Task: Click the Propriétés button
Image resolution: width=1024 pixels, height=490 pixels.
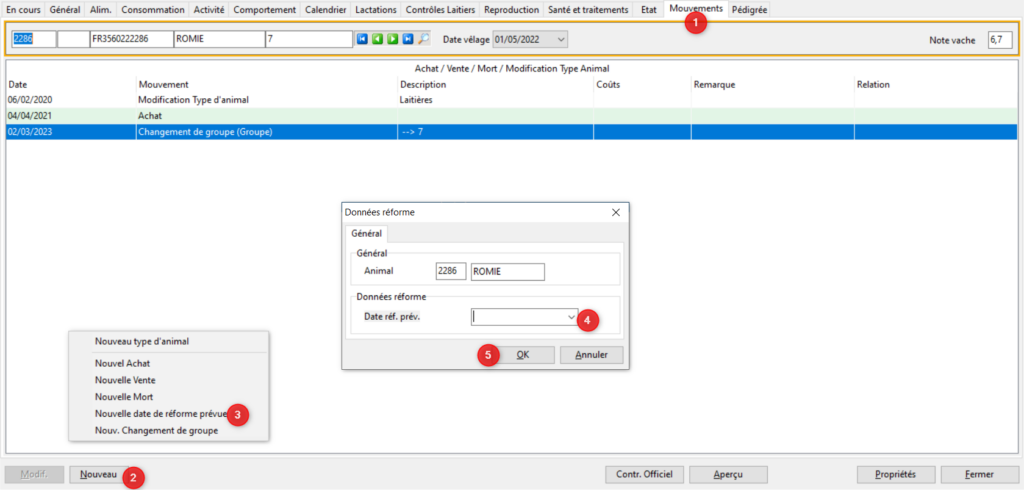Action: click(x=896, y=474)
